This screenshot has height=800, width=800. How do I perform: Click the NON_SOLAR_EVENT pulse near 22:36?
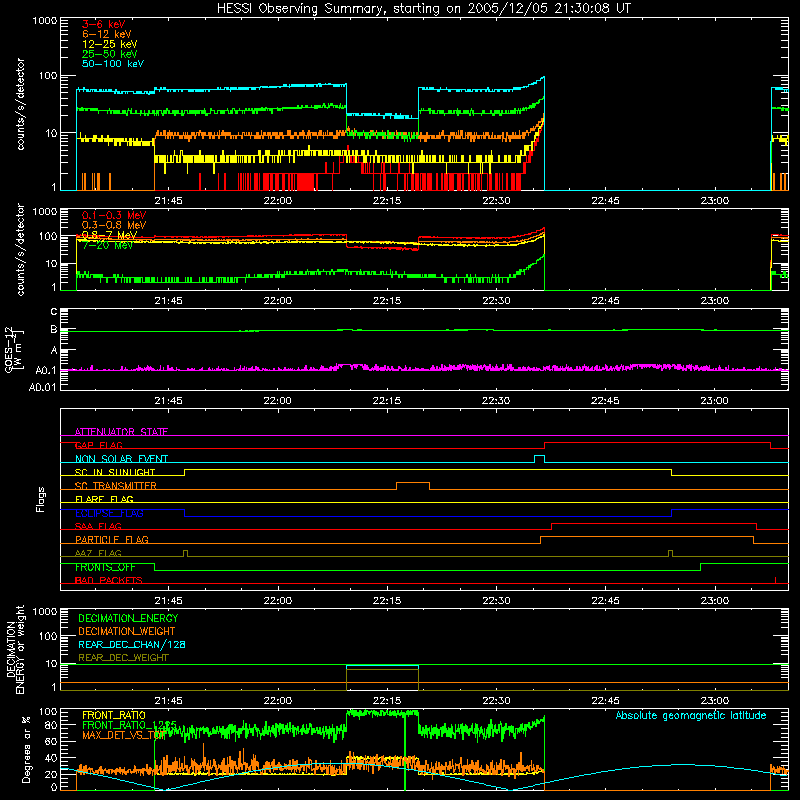click(539, 459)
